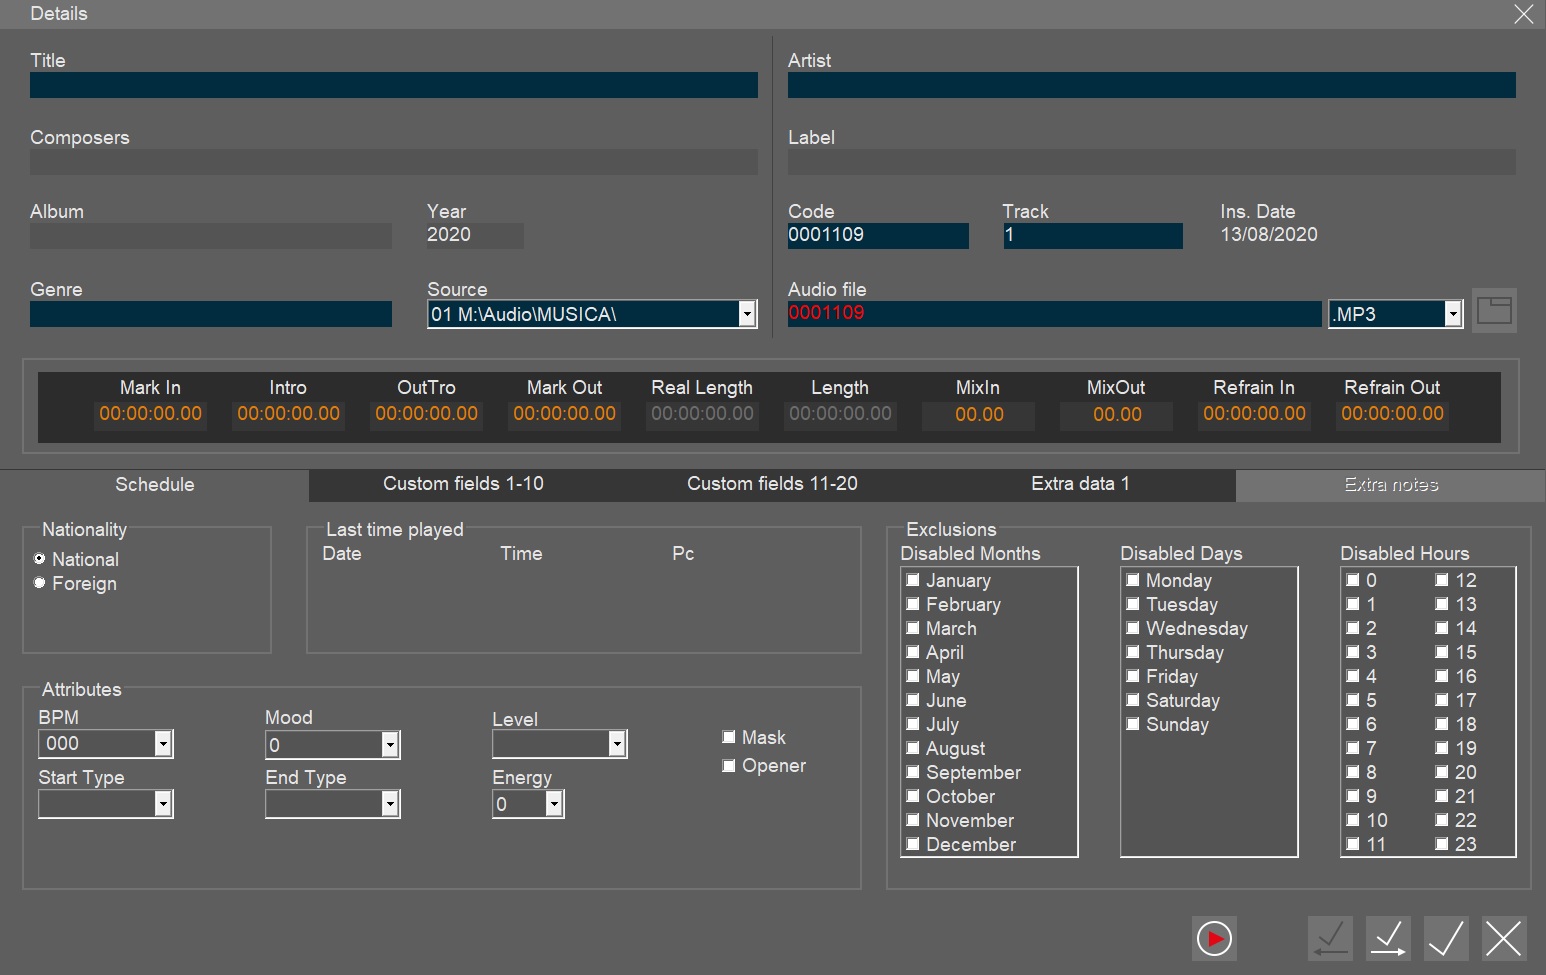Enable the Mask checkbox
Viewport: 1546px width, 975px height.
(x=729, y=737)
